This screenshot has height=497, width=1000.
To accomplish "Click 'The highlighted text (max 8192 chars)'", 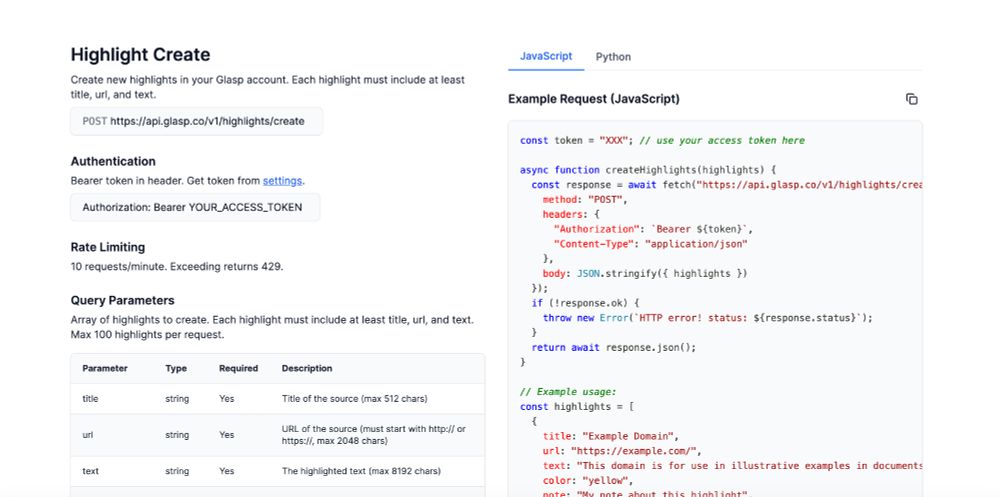I will click(361, 471).
